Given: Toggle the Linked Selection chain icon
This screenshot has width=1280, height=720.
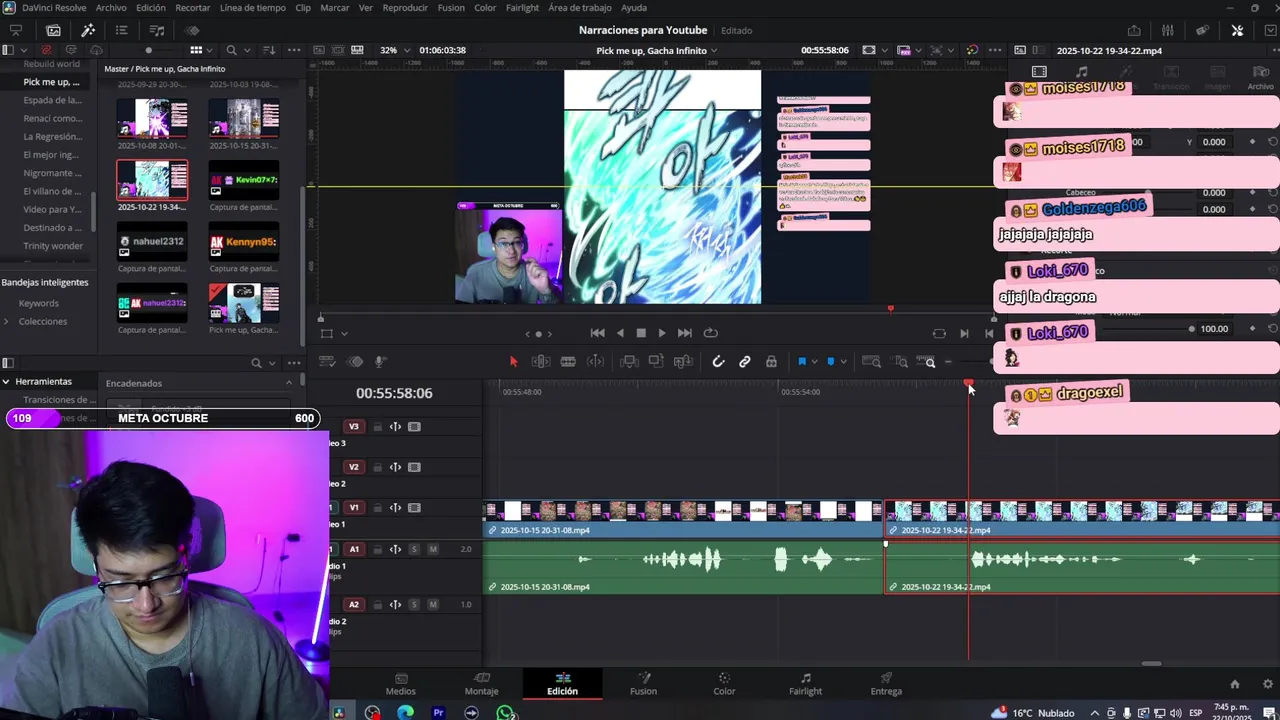Looking at the screenshot, I should click(x=745, y=362).
